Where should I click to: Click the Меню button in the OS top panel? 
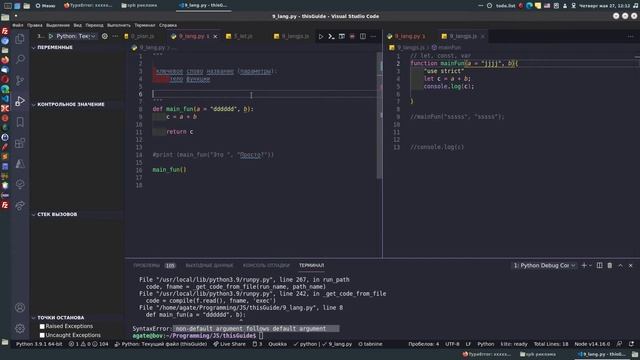(x=45, y=6)
